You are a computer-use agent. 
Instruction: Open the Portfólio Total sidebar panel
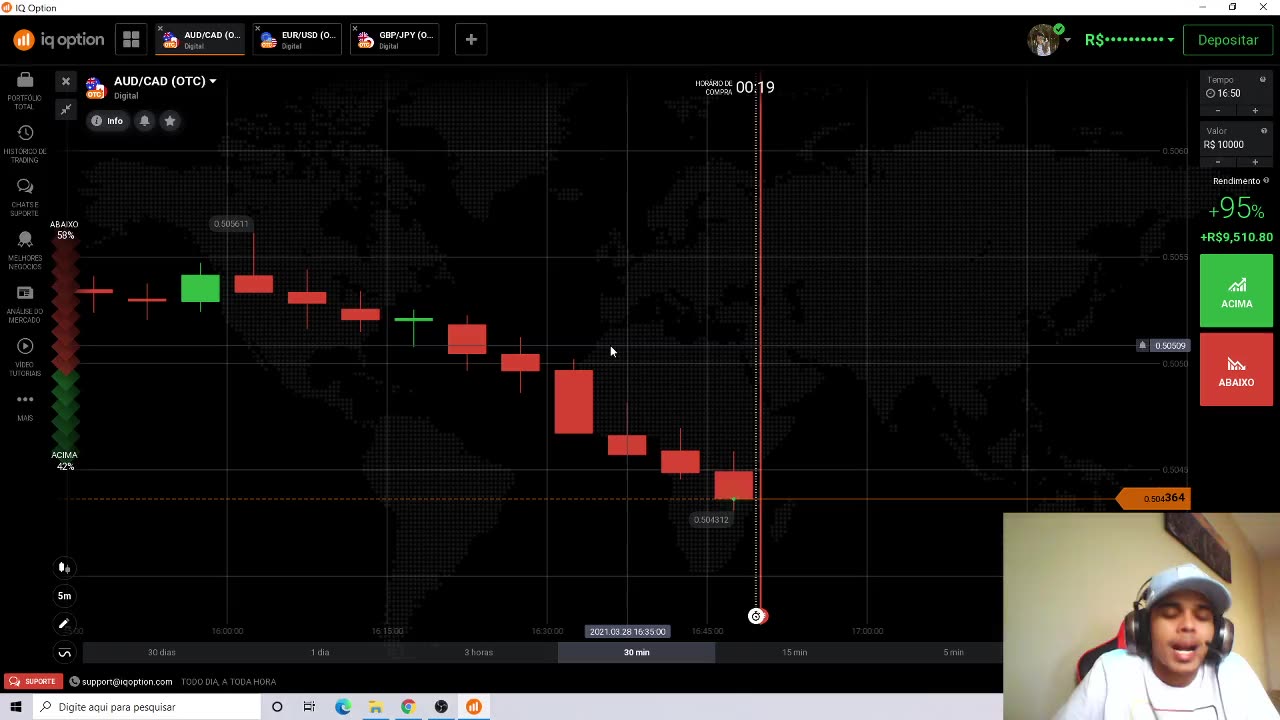pos(25,89)
